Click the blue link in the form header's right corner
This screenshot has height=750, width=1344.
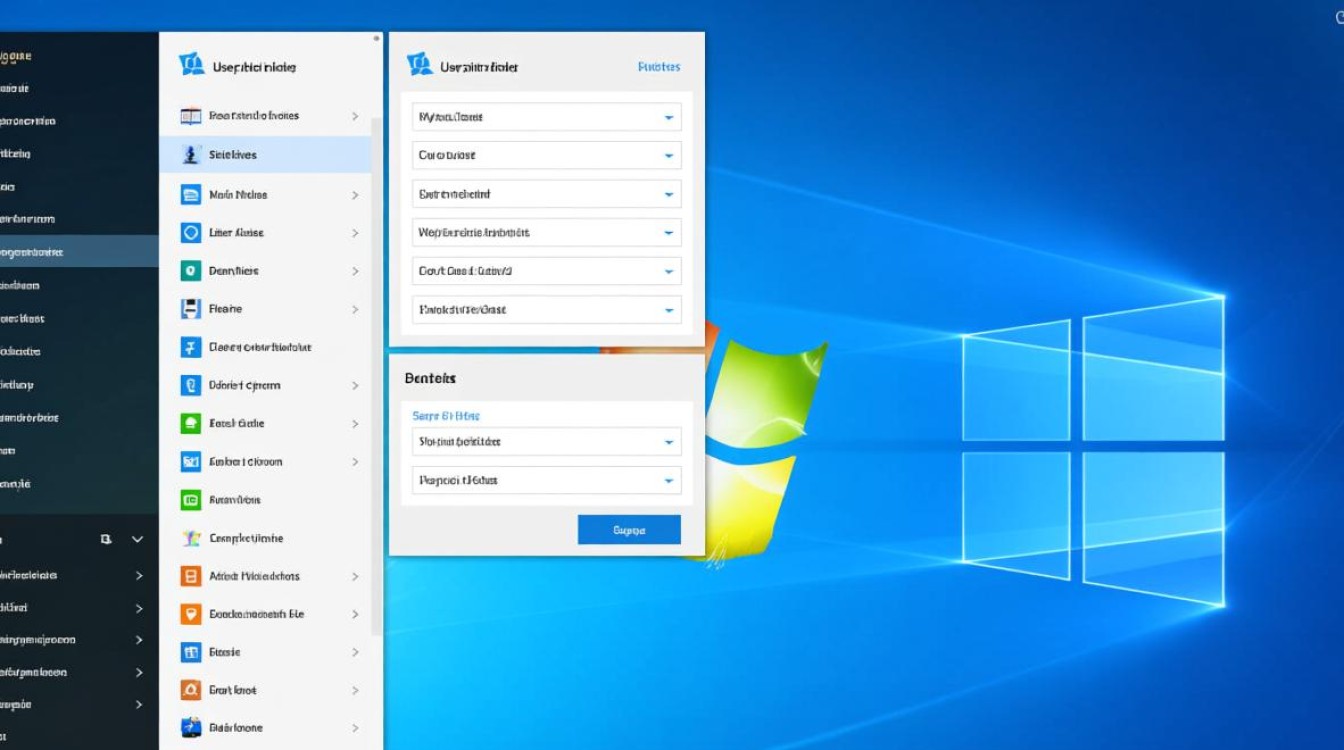658,67
